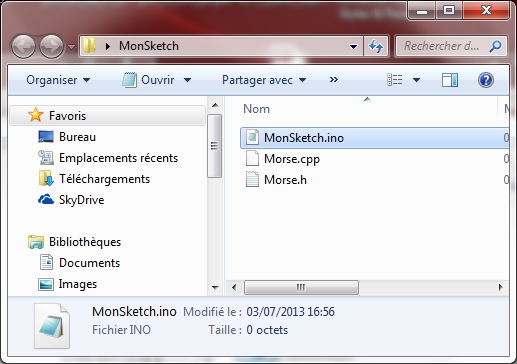Select the MonSketch.ino file
This screenshot has width=517, height=364.
(374, 138)
